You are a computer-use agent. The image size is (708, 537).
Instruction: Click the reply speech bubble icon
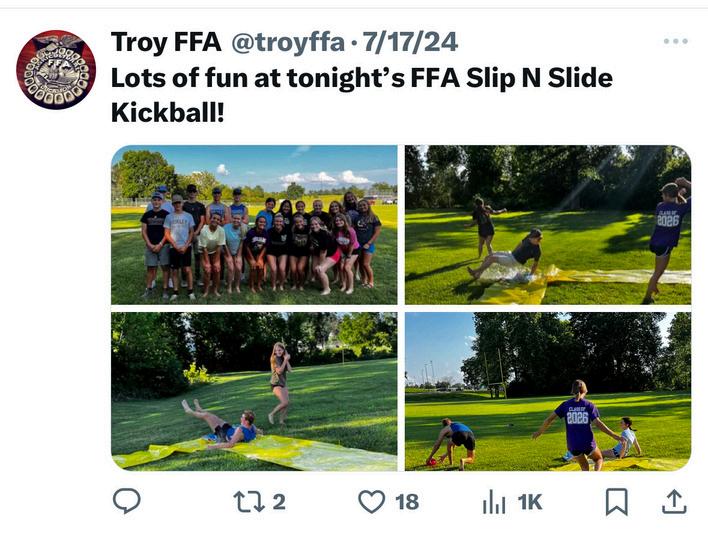click(126, 500)
